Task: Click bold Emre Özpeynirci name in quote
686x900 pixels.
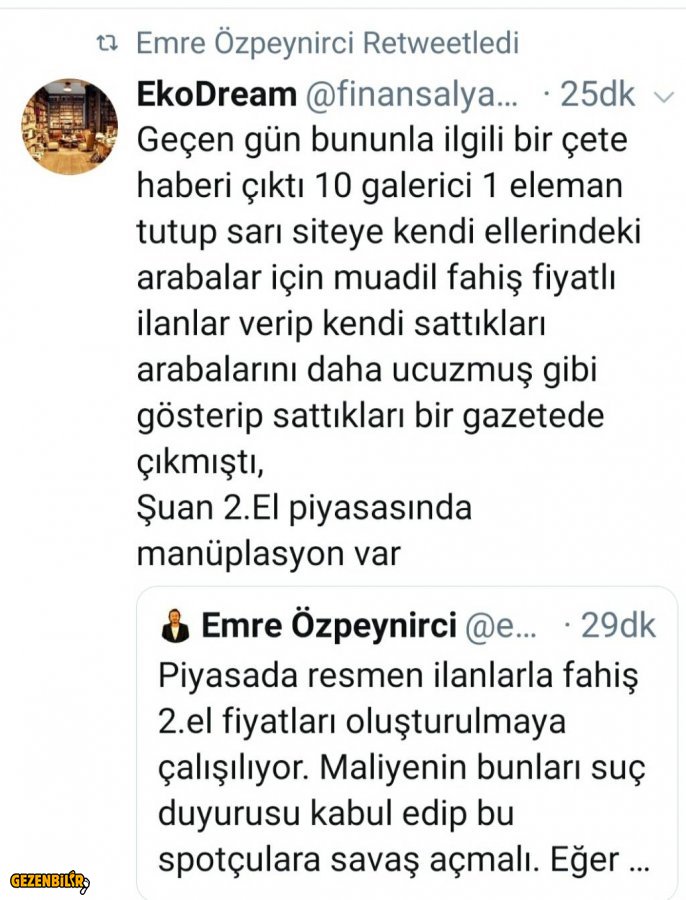Action: coord(329,626)
